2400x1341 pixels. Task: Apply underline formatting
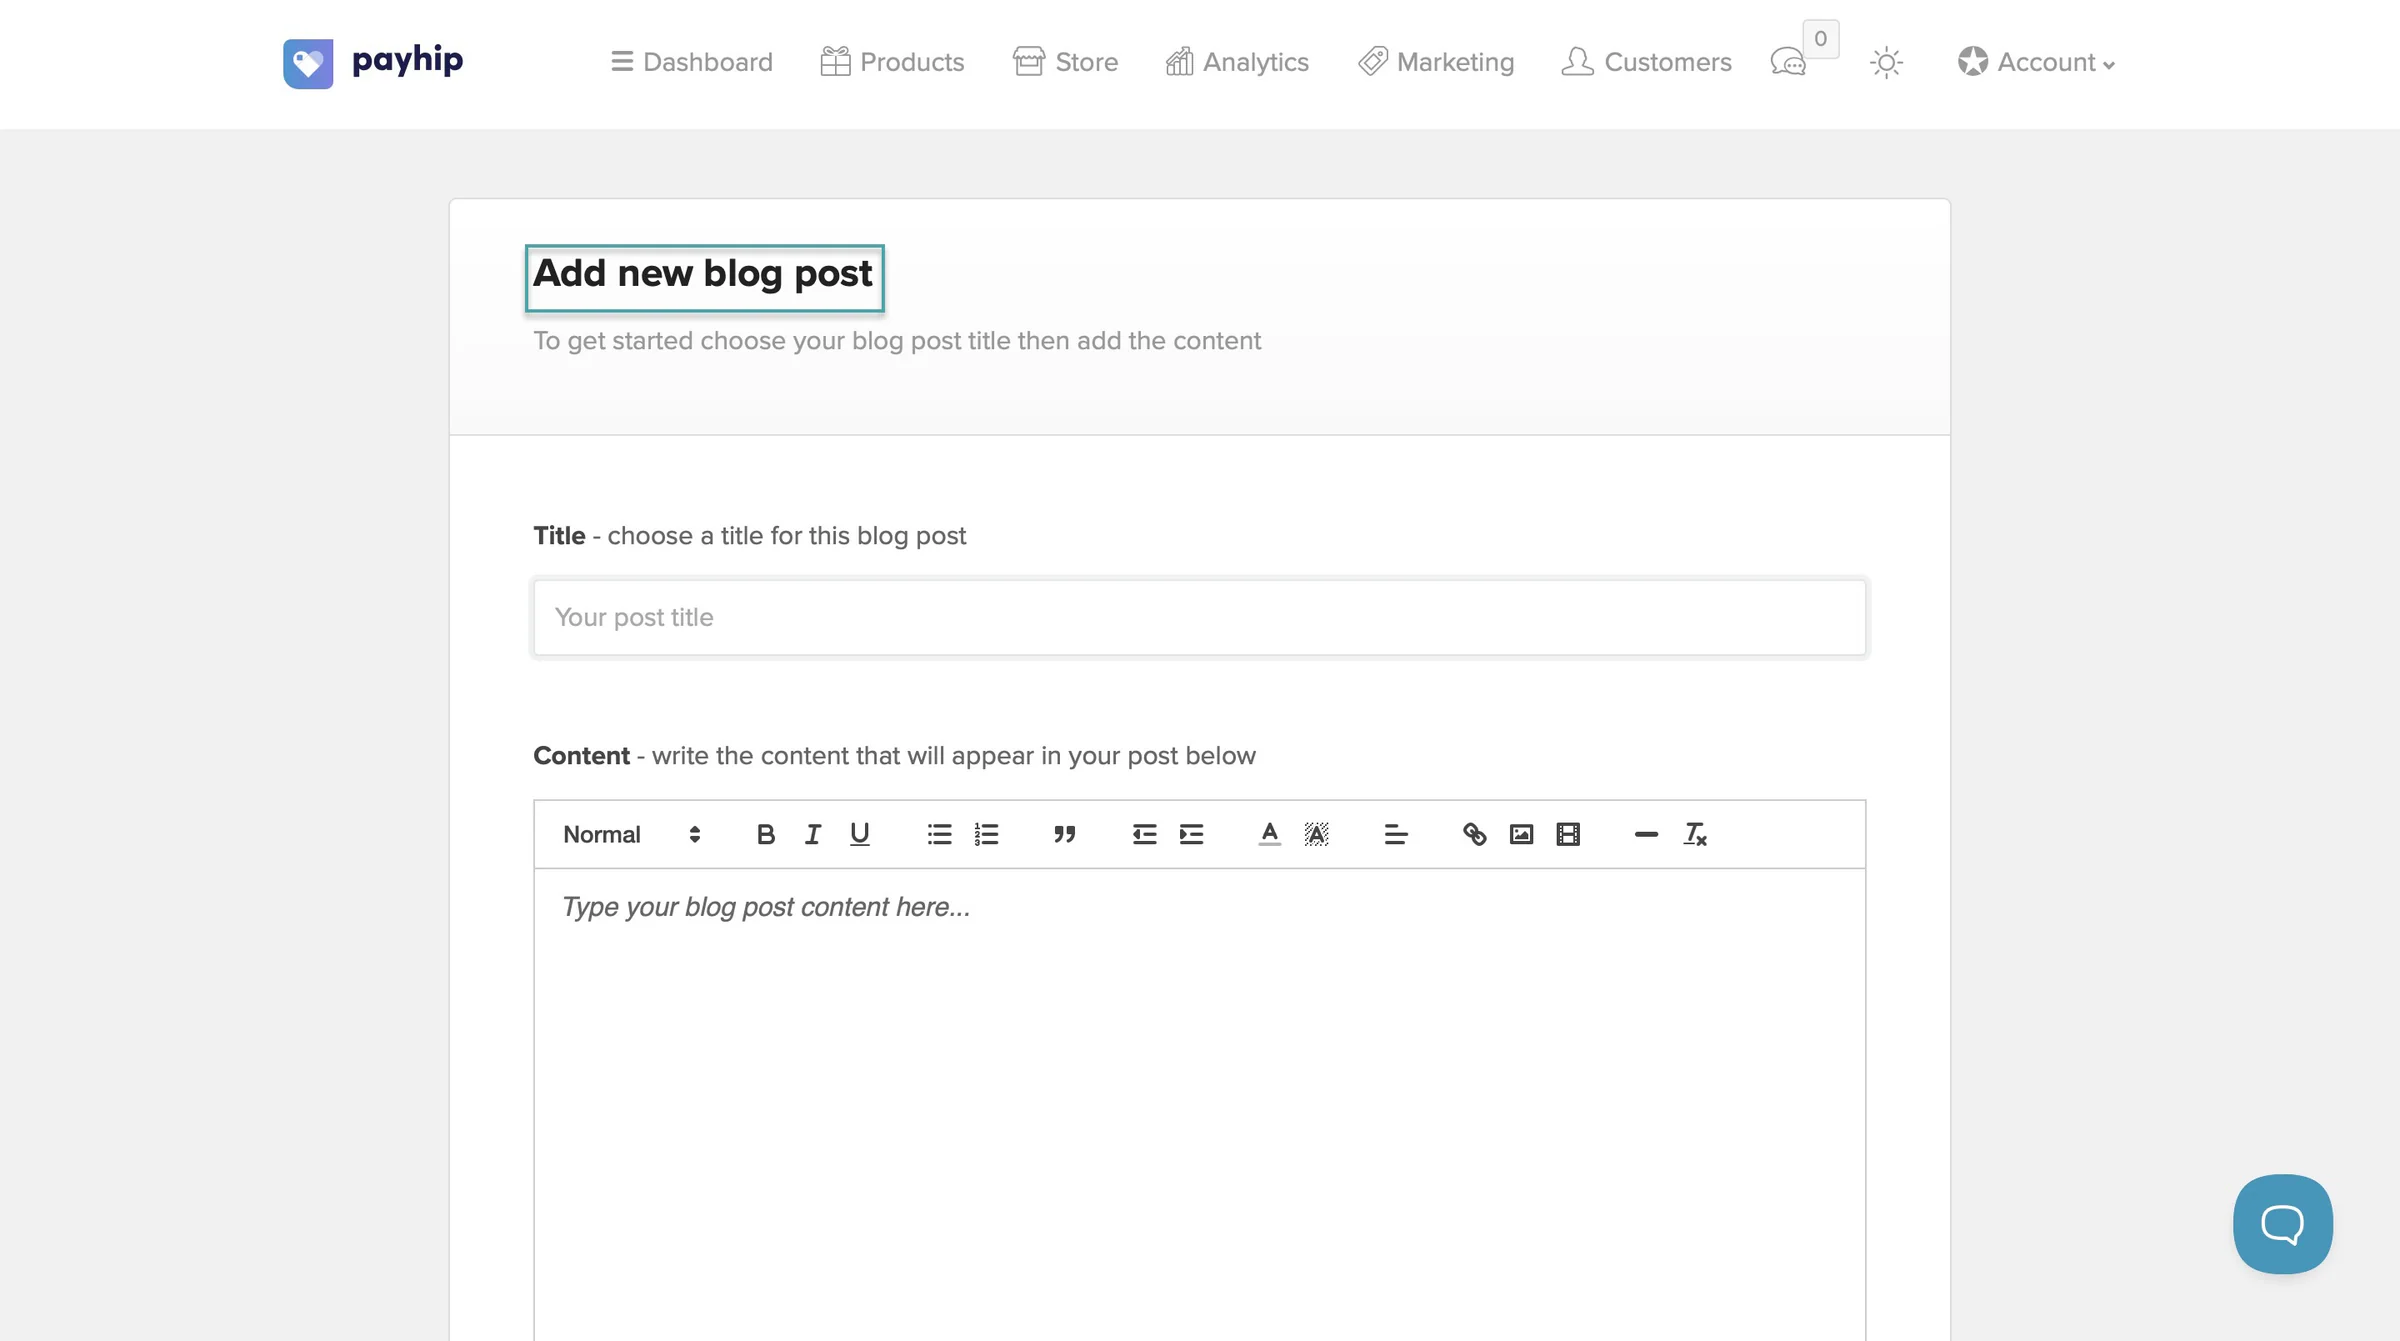tap(859, 834)
